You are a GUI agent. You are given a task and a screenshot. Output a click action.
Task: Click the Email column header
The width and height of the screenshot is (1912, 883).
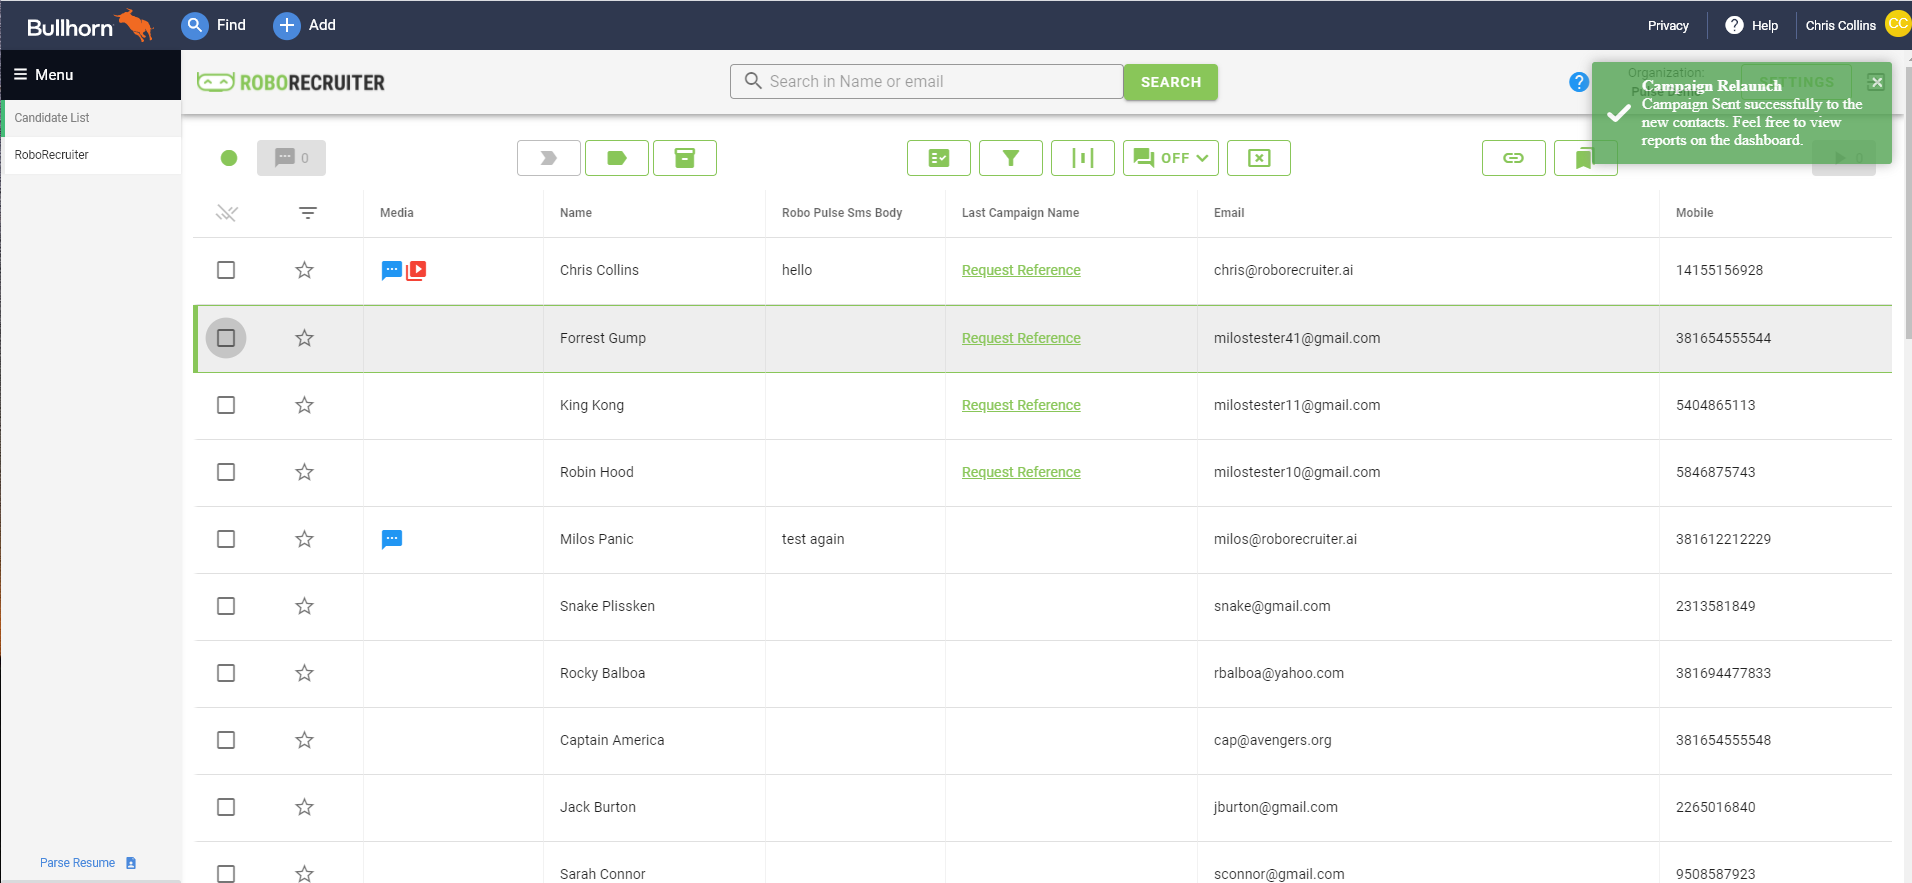click(1229, 213)
